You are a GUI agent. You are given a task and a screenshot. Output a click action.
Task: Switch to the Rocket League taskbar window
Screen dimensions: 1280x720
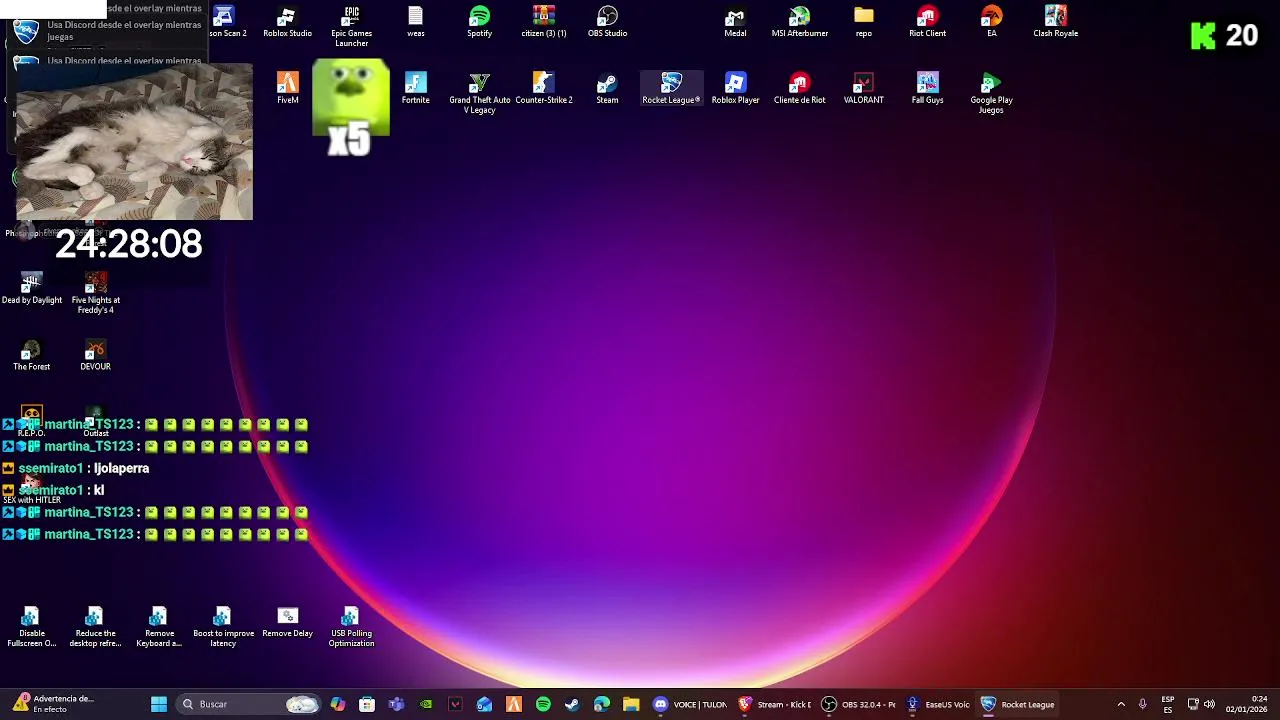(x=1018, y=704)
